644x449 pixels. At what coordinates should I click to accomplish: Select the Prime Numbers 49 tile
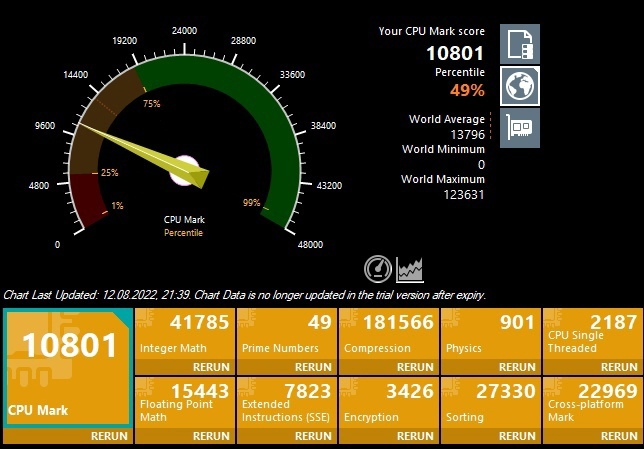(x=287, y=334)
